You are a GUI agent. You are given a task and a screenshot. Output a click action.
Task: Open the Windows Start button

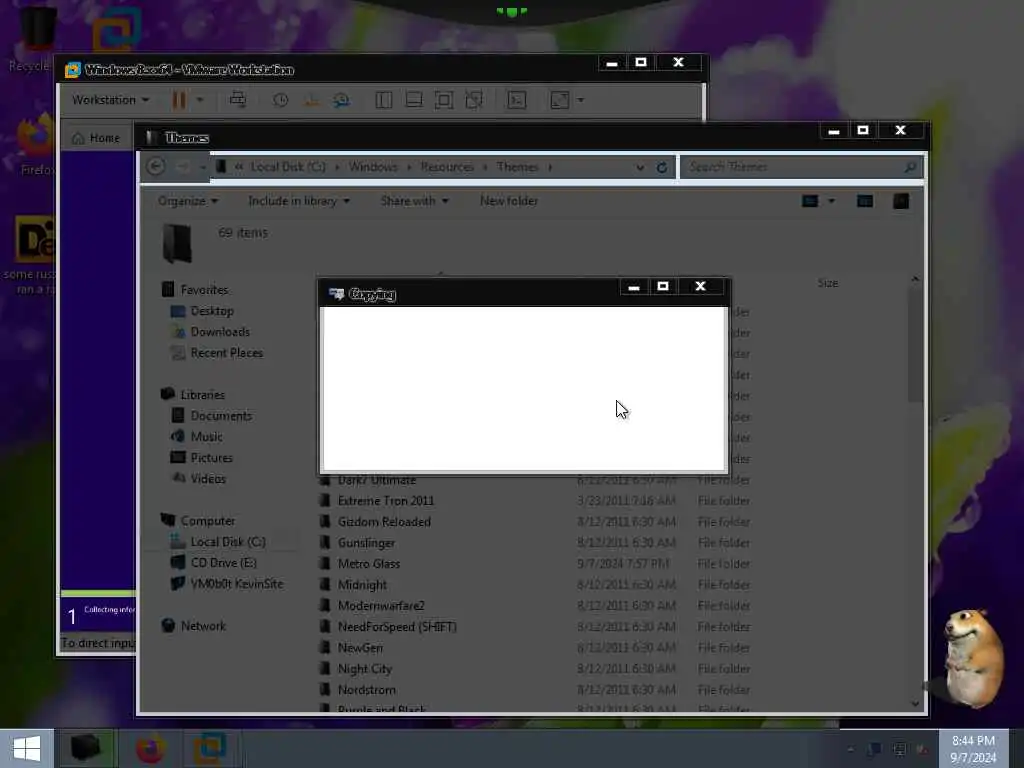[x=27, y=748]
